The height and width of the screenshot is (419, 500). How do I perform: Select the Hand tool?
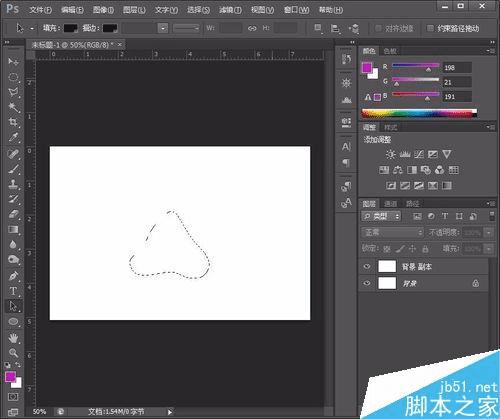(13, 338)
